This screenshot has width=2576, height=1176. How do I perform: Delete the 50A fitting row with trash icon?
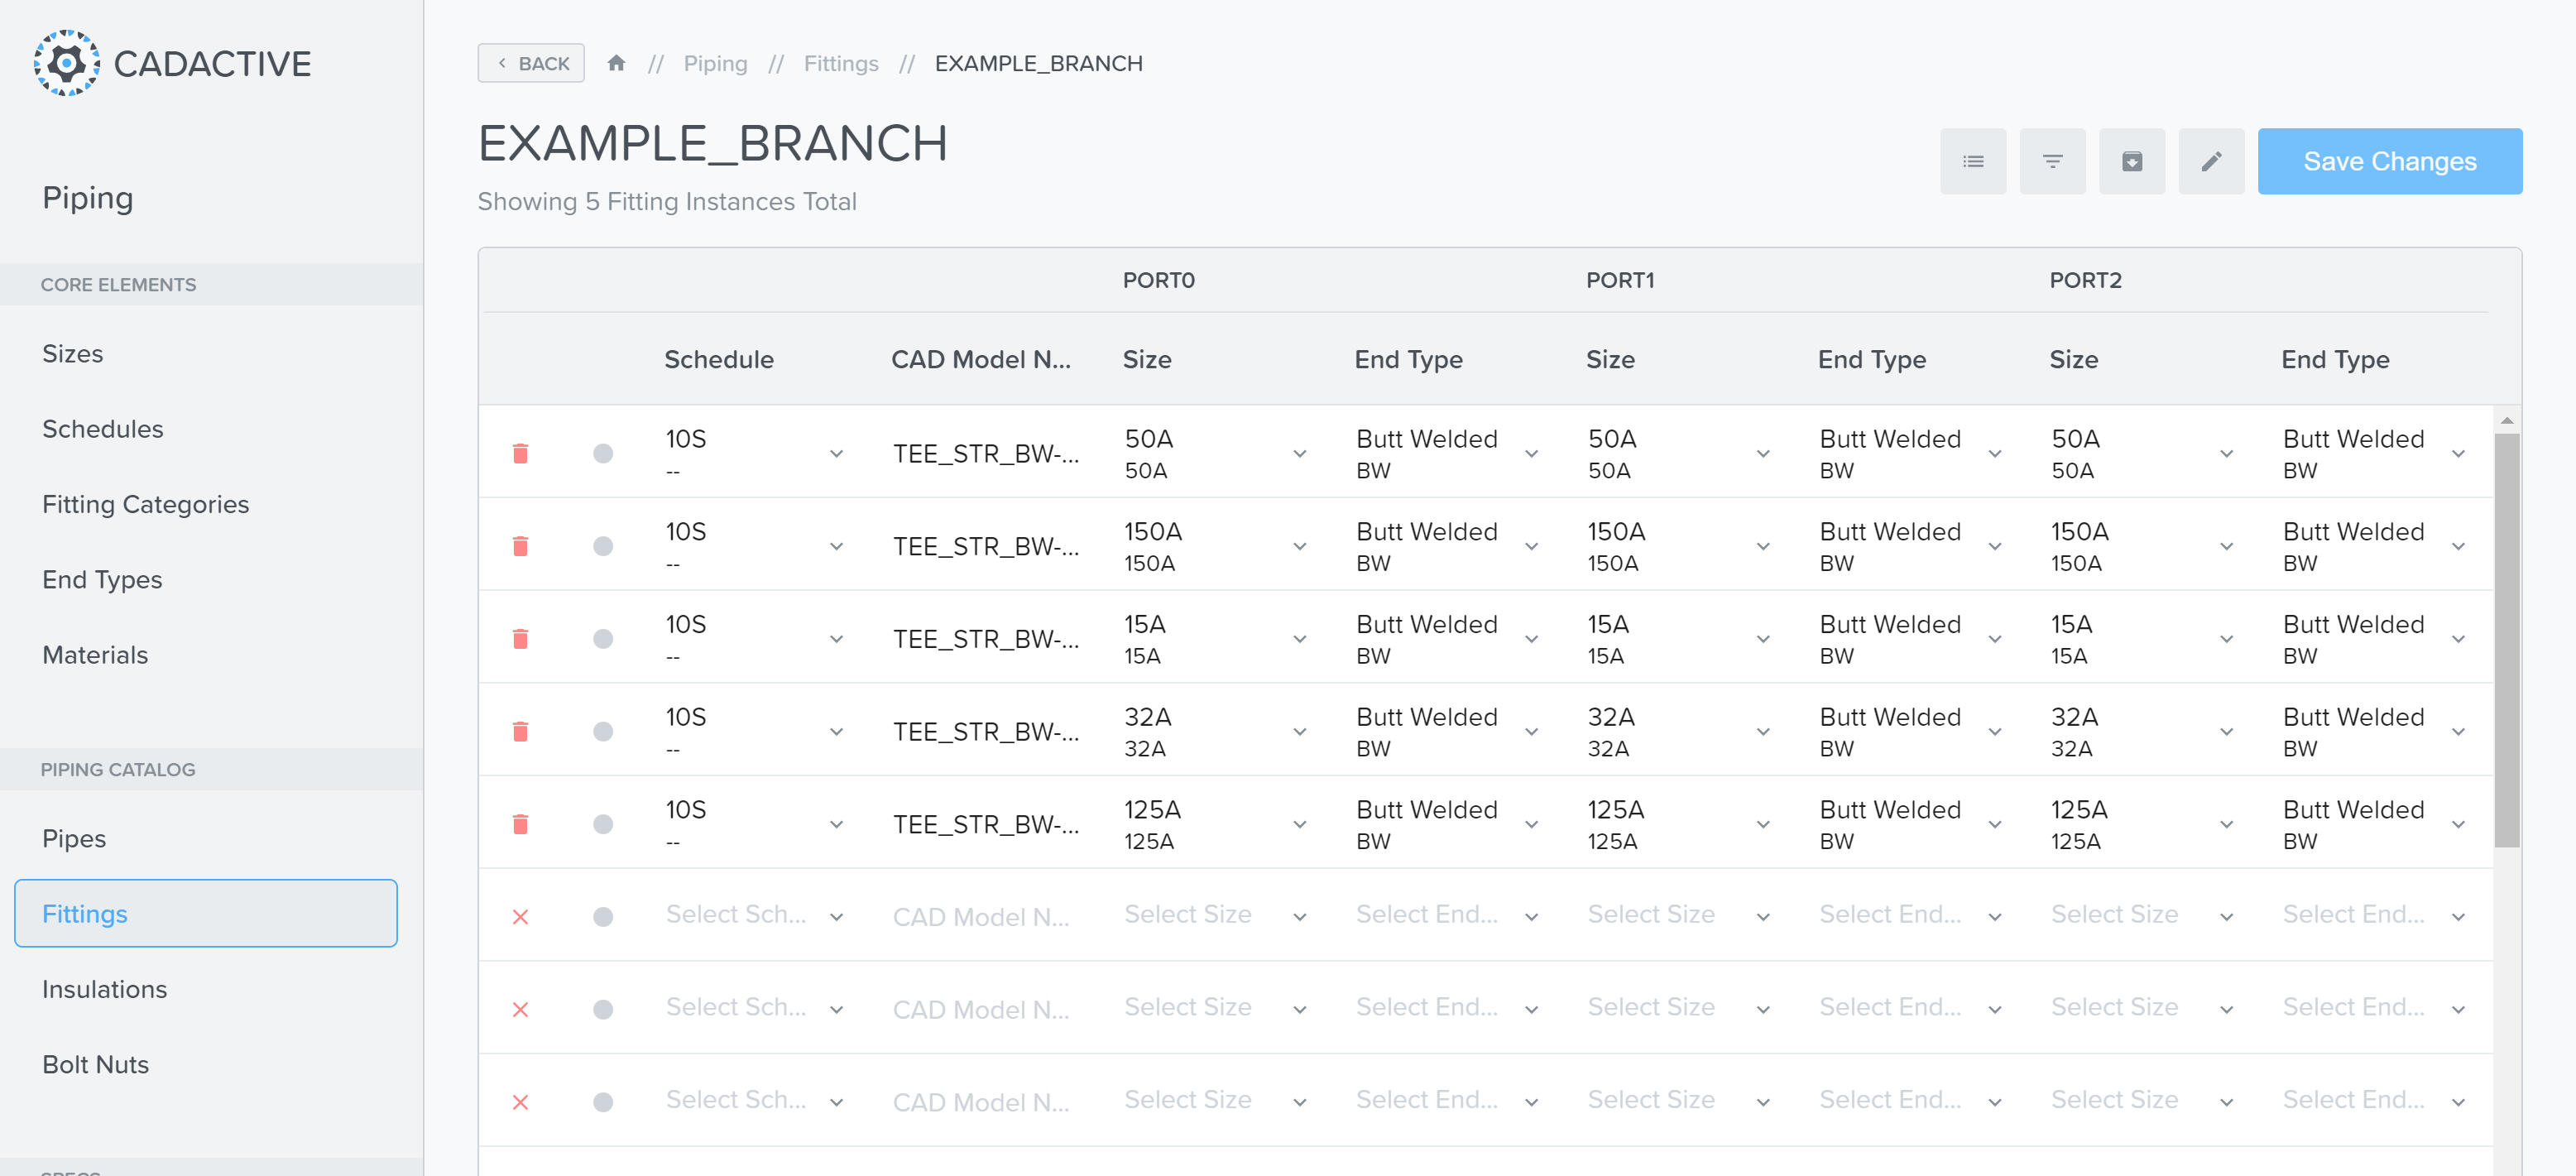[520, 453]
